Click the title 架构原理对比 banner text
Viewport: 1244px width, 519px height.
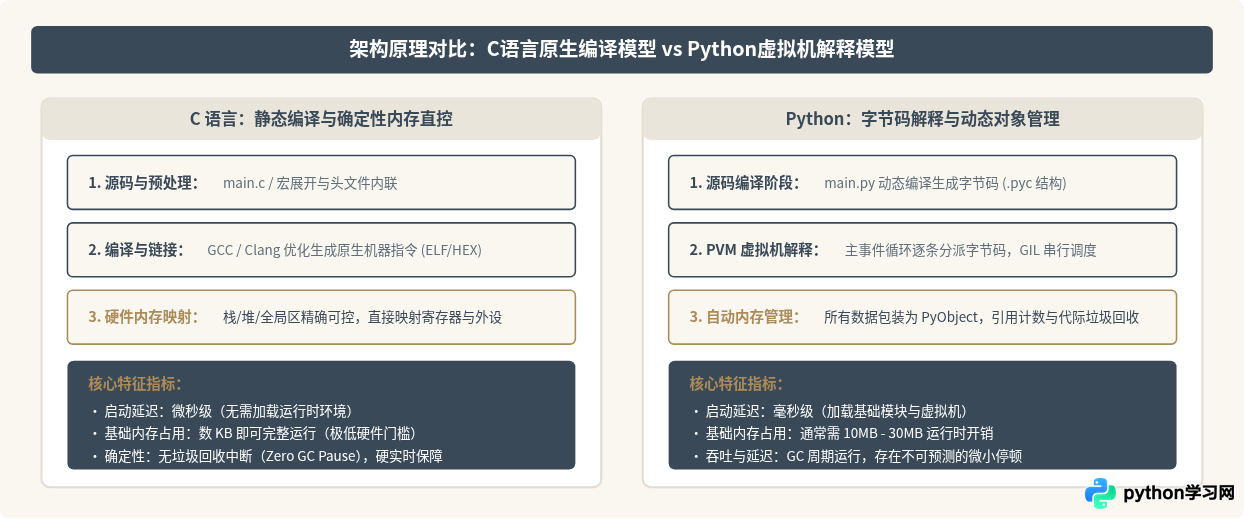click(x=621, y=49)
